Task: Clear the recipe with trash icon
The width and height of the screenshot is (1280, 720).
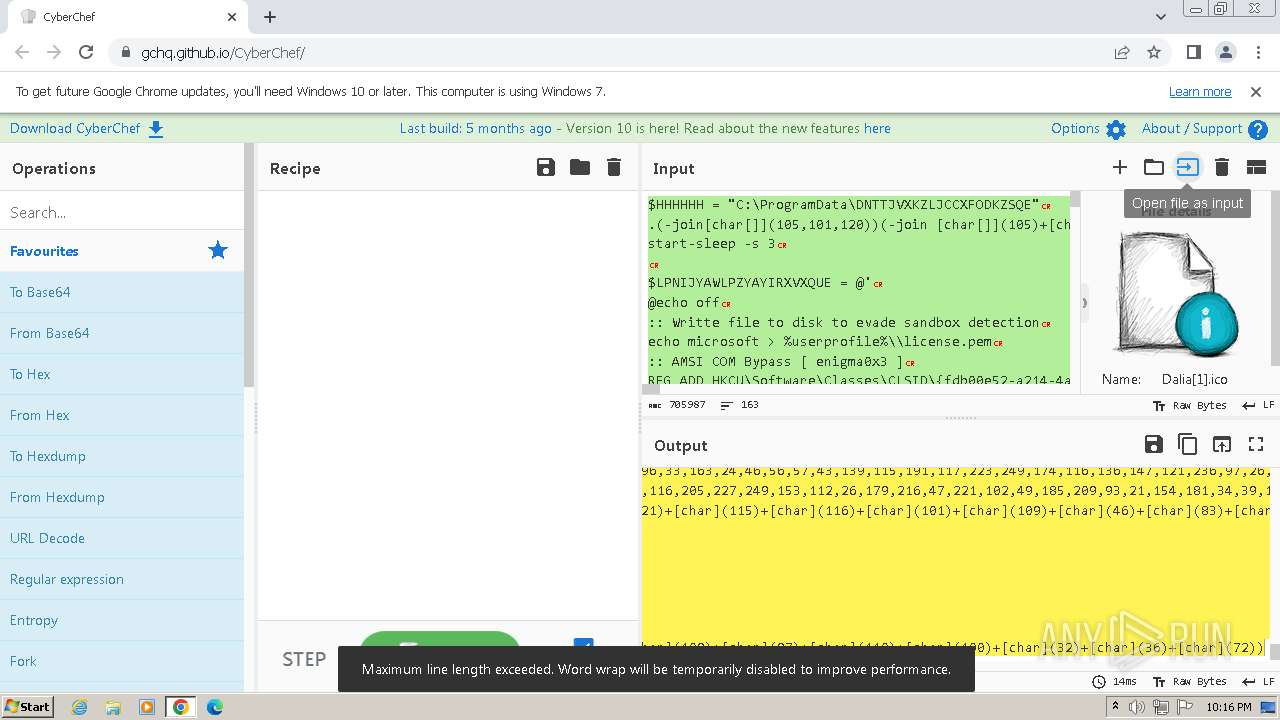Action: point(614,168)
